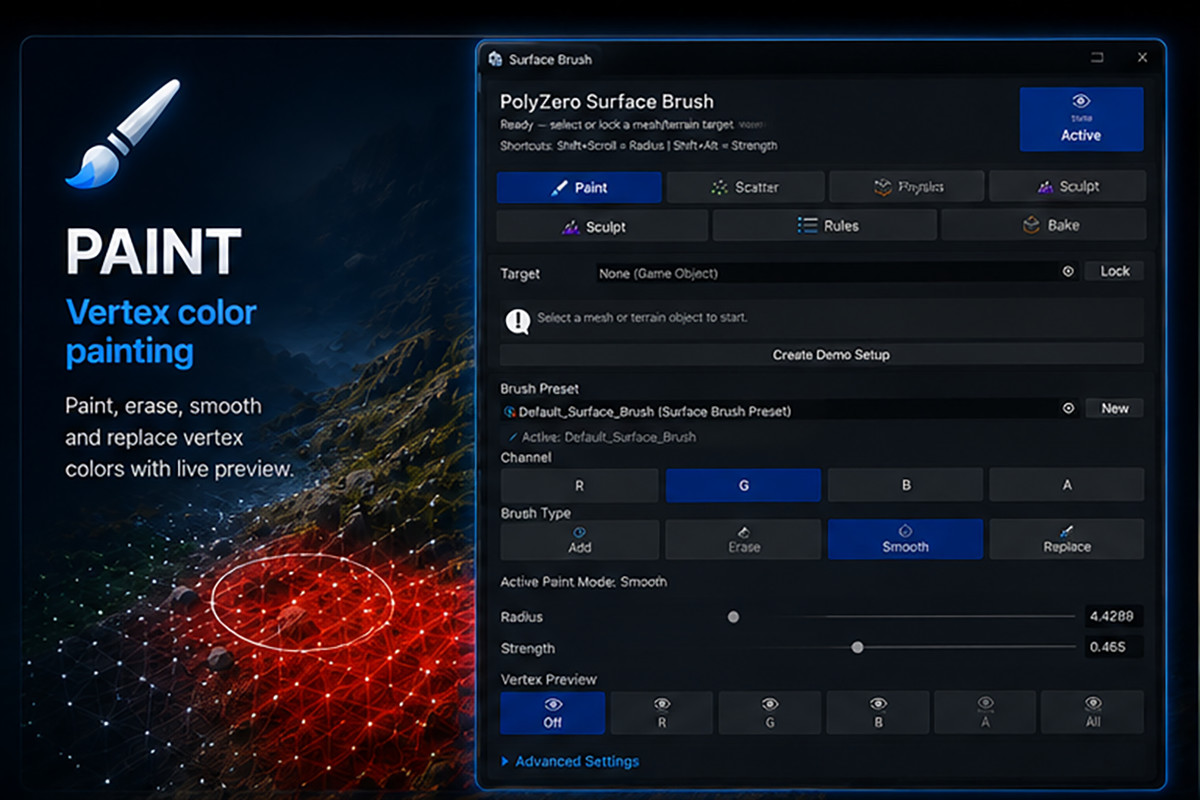Show Vertex Preview for B

(x=878, y=713)
